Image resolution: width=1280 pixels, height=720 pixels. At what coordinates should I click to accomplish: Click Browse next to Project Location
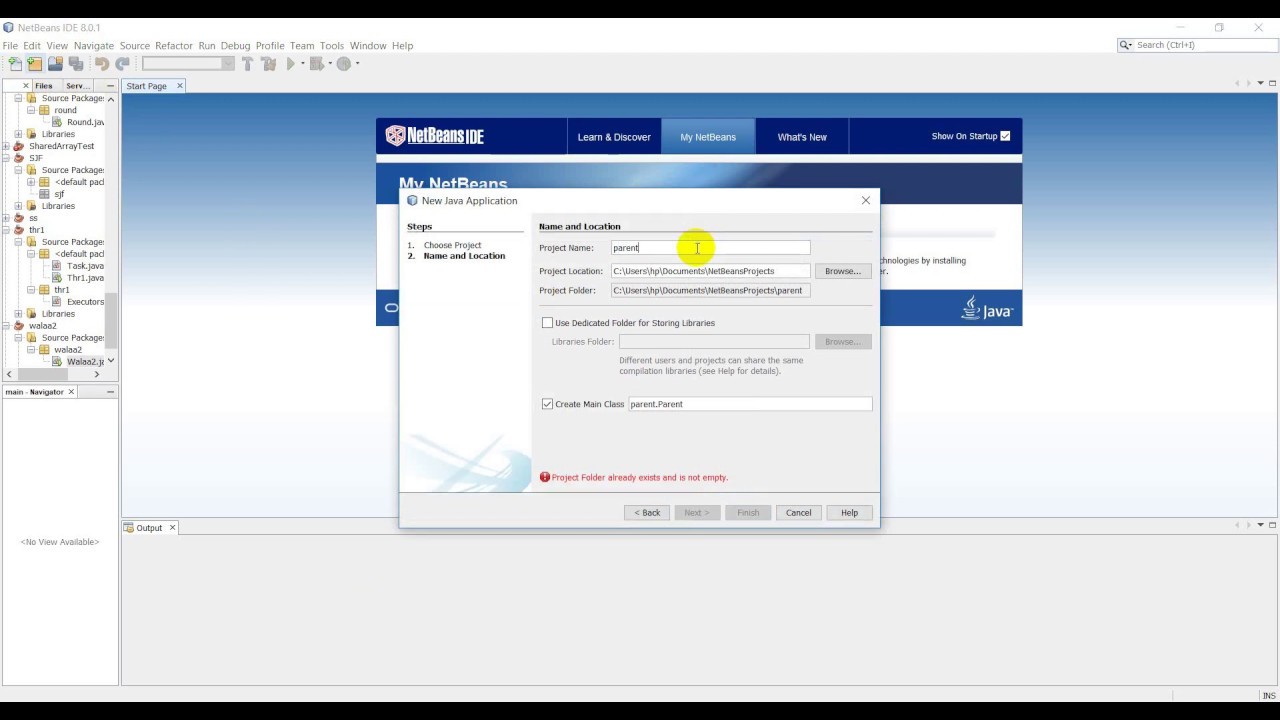843,271
